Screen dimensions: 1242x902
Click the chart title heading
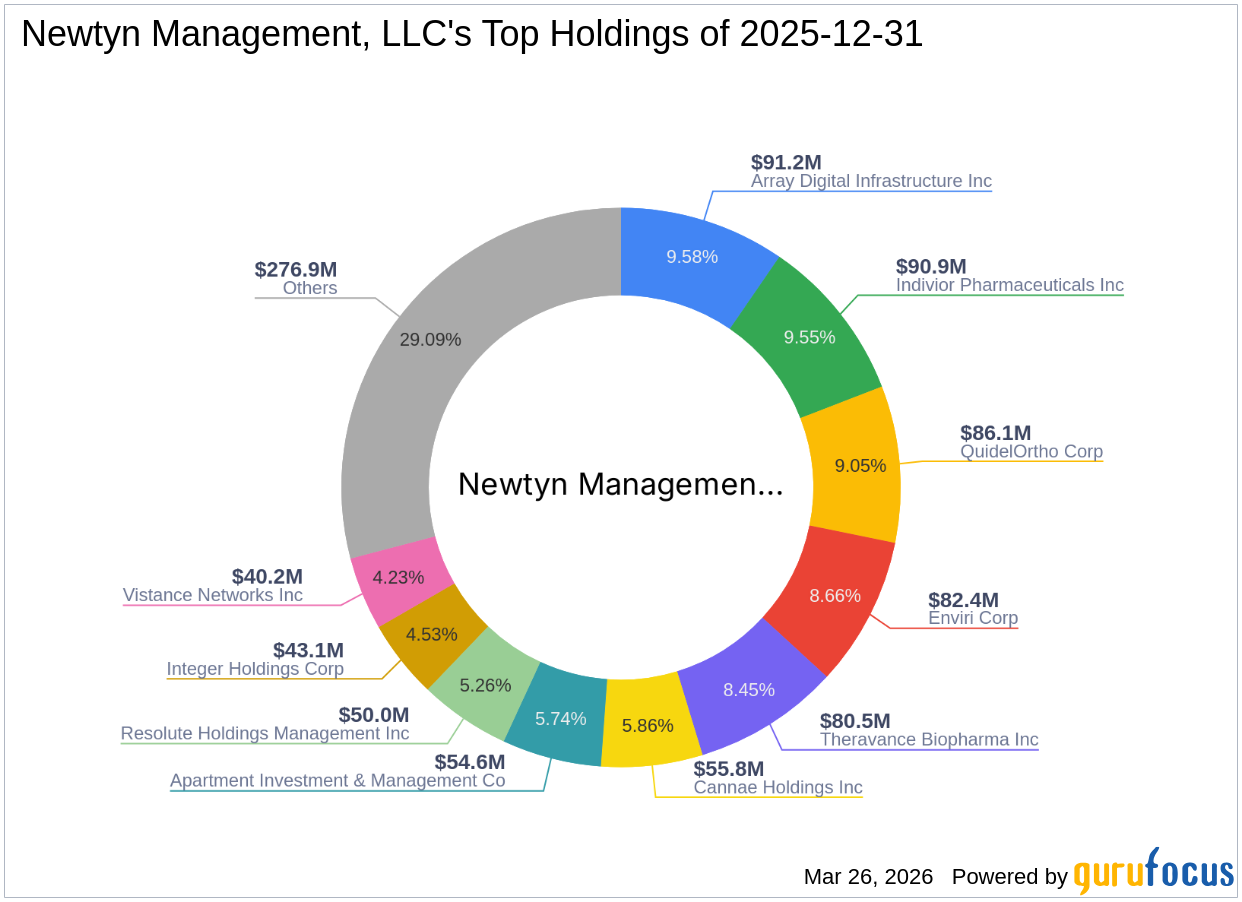pos(472,33)
